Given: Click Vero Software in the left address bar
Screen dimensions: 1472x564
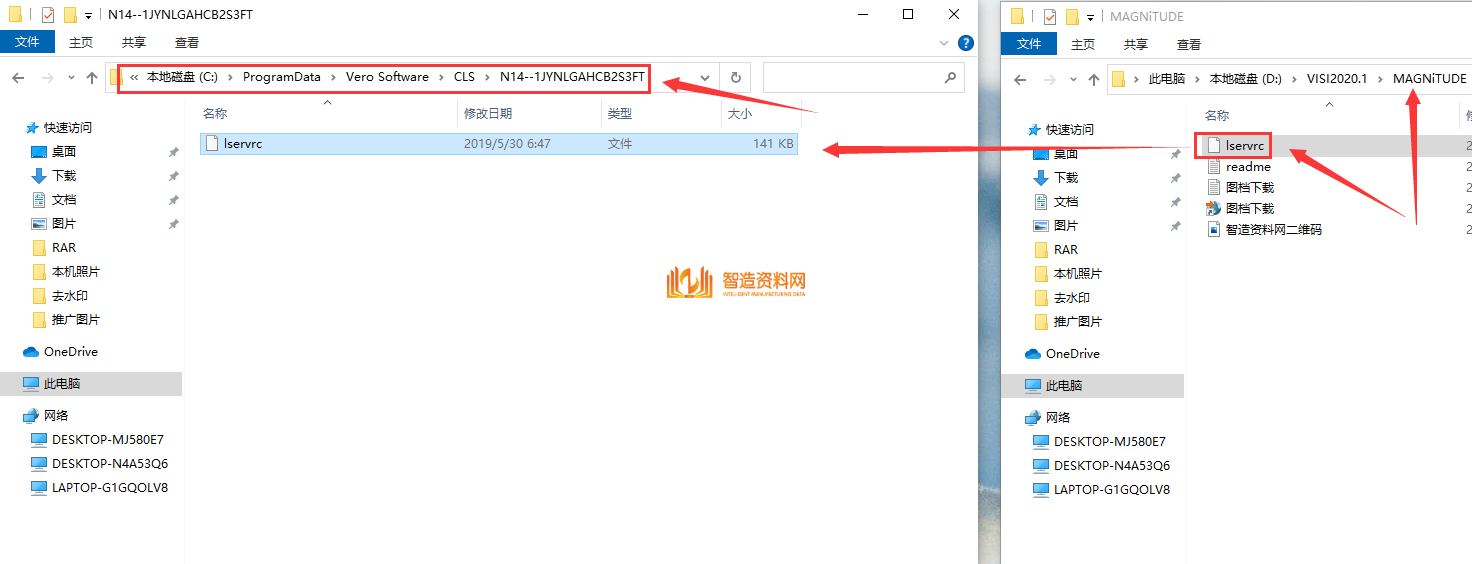Looking at the screenshot, I should pos(387,77).
